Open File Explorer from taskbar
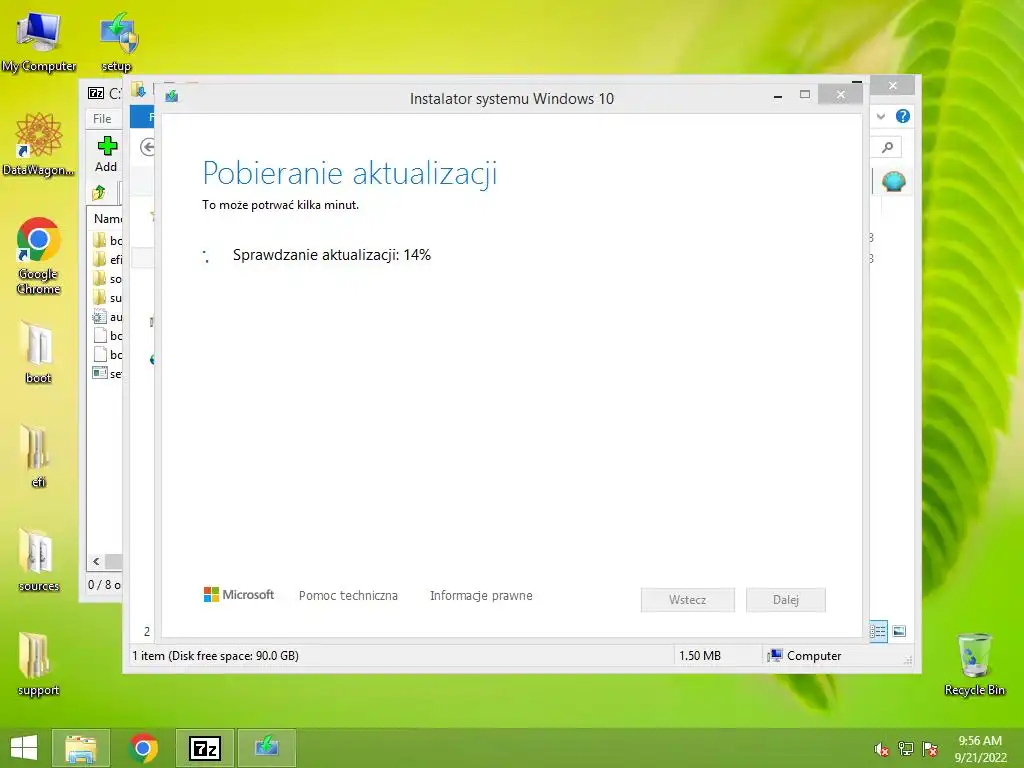 click(81, 748)
